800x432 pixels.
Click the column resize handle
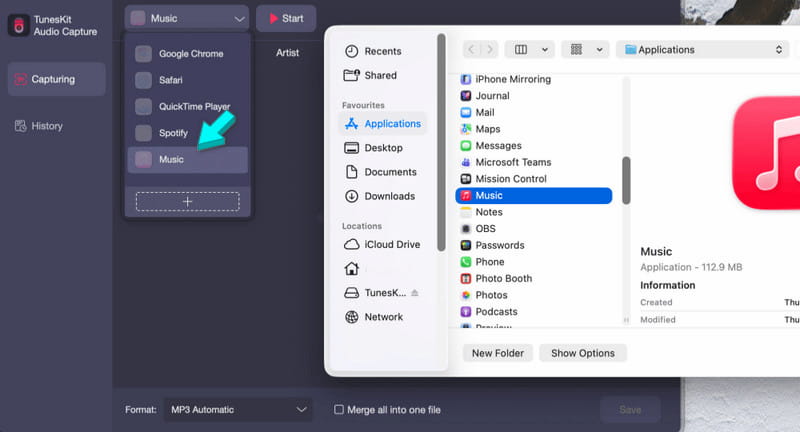(626, 320)
